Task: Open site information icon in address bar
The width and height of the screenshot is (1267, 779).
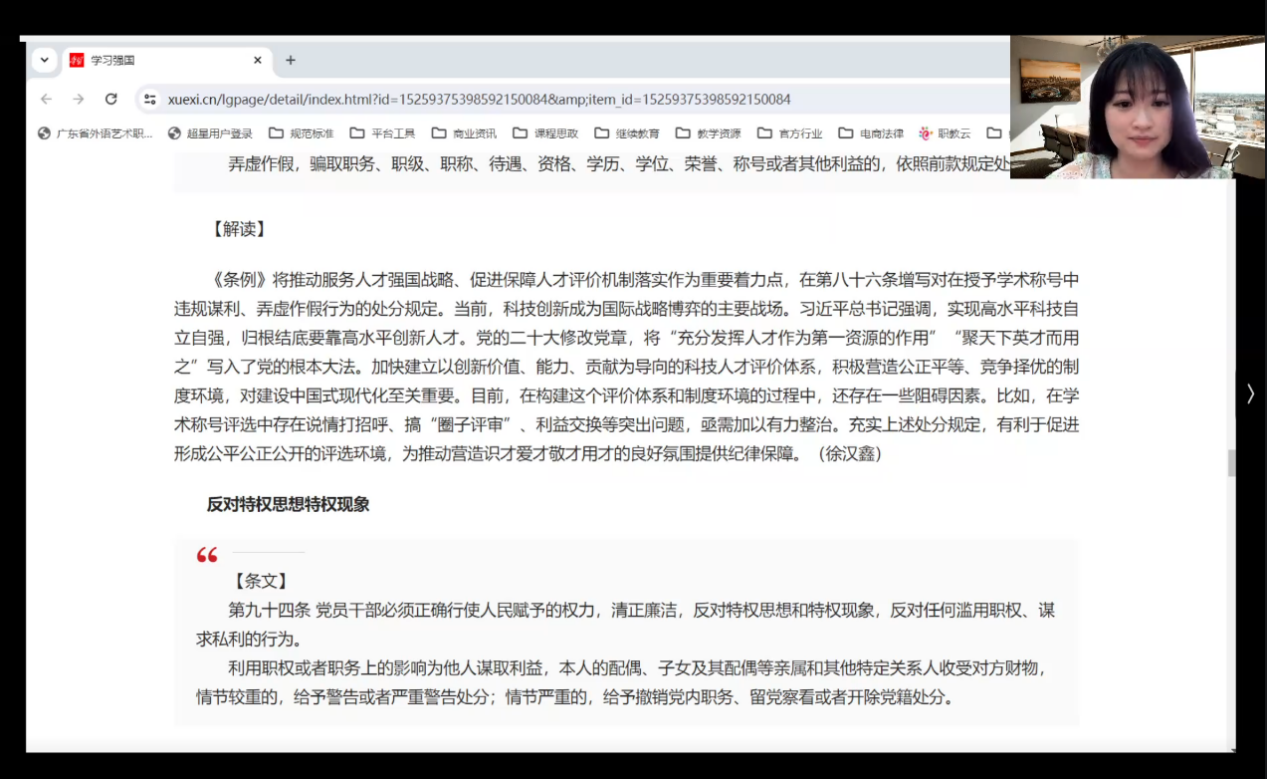Action: pos(150,99)
